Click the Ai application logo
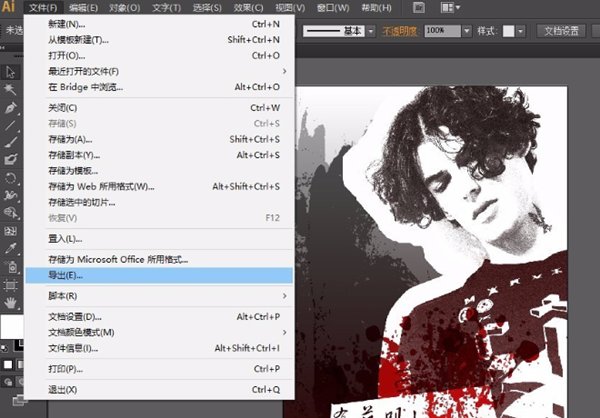Viewport: 600px width, 418px height. click(x=8, y=7)
